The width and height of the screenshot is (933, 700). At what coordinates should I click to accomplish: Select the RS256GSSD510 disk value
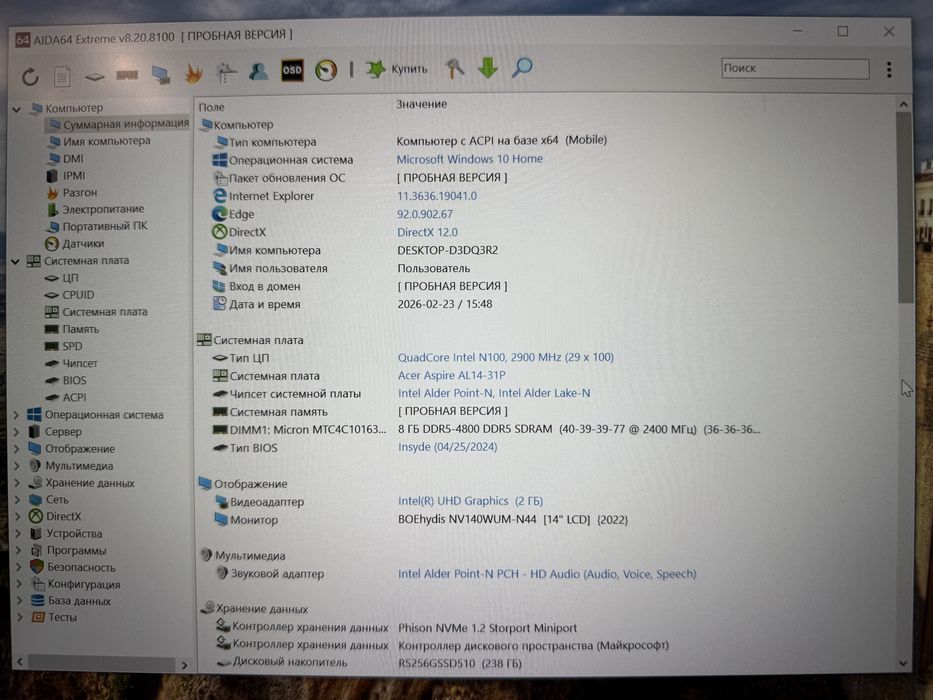click(x=459, y=663)
